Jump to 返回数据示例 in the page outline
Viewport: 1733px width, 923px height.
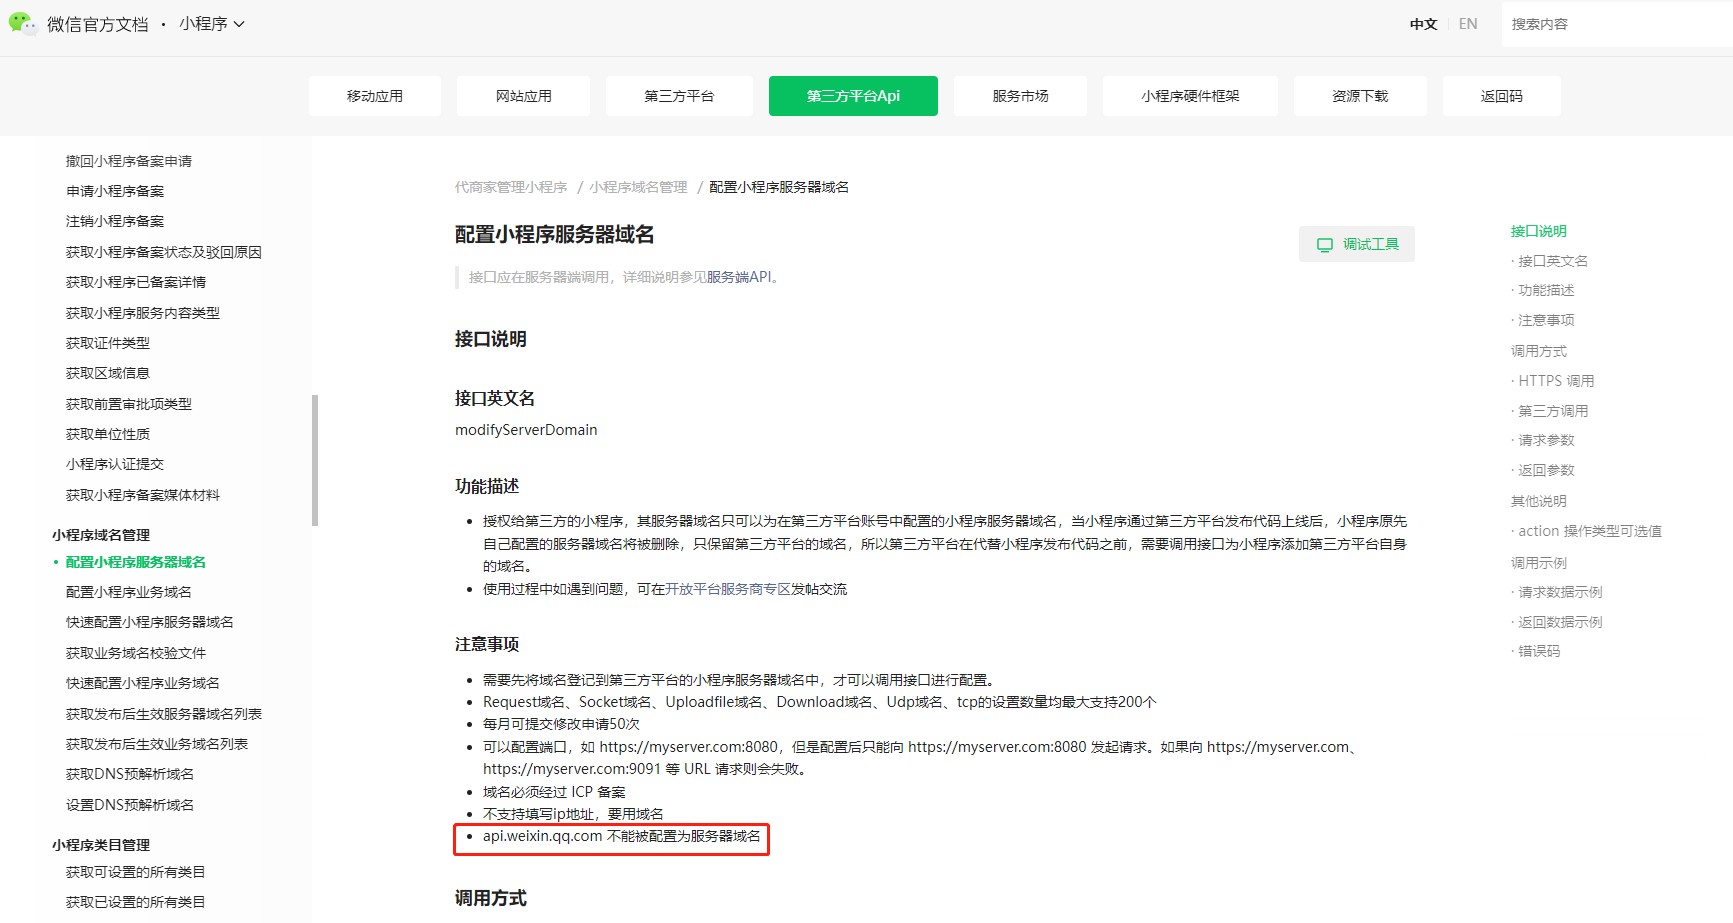(1560, 622)
